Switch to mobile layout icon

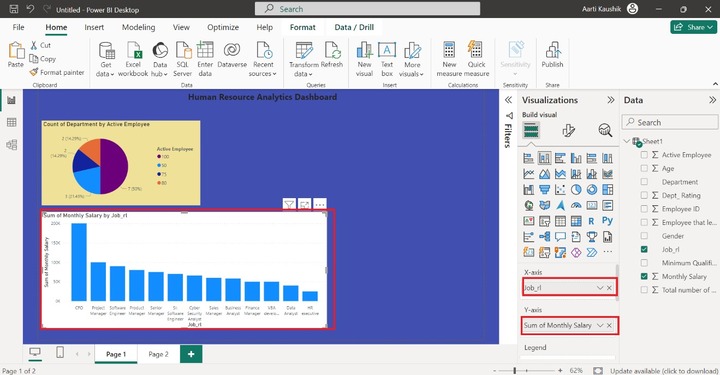[60, 353]
